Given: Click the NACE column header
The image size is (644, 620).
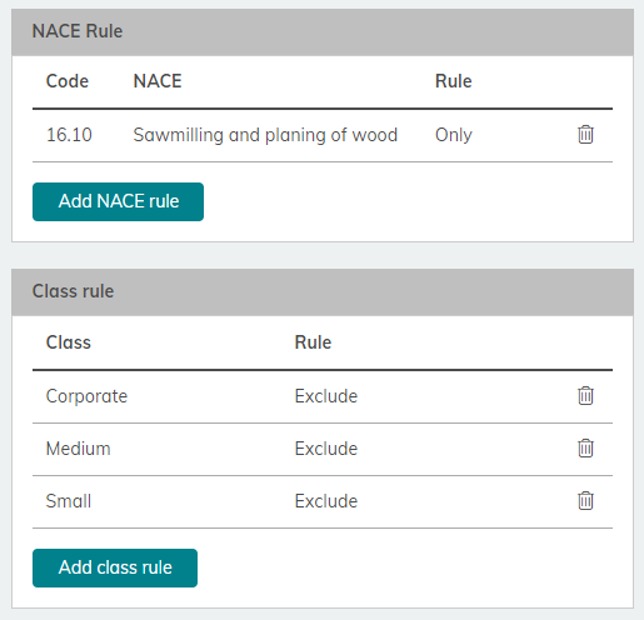Looking at the screenshot, I should tap(157, 81).
